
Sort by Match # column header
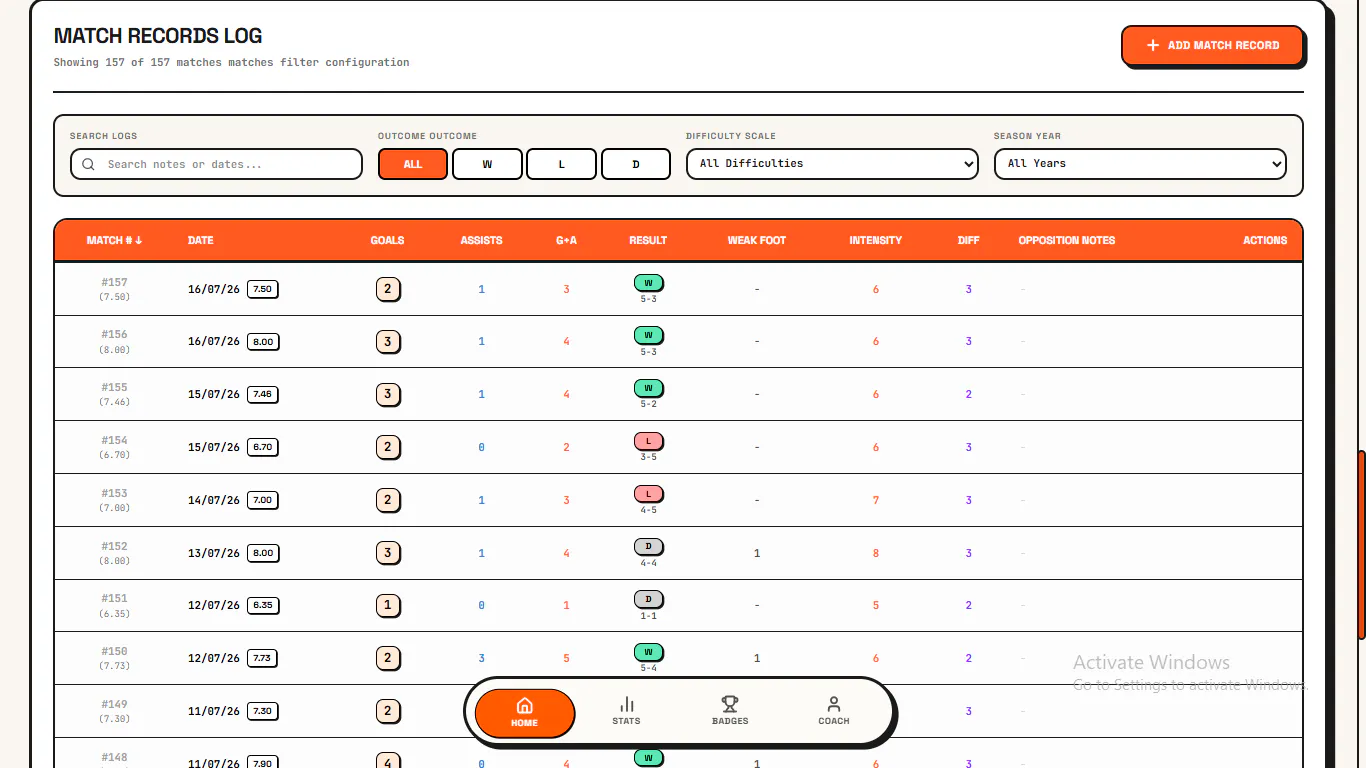(114, 240)
